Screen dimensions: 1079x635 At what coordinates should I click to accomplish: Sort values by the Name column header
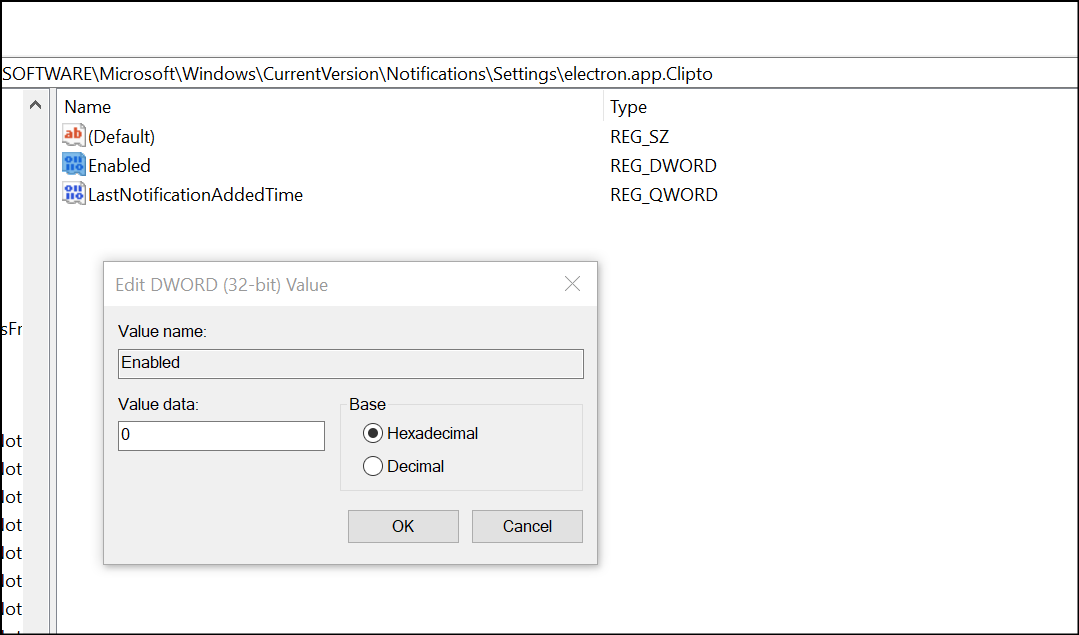pyautogui.click(x=87, y=106)
